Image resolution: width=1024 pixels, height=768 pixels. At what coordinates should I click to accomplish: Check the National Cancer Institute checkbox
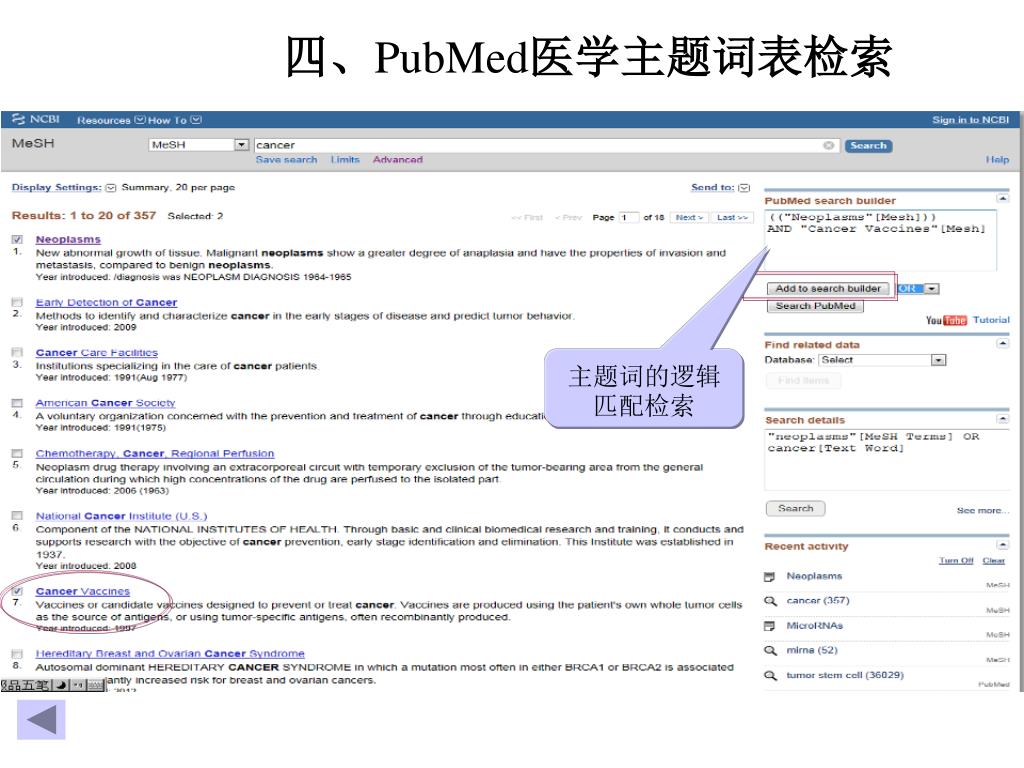17,515
